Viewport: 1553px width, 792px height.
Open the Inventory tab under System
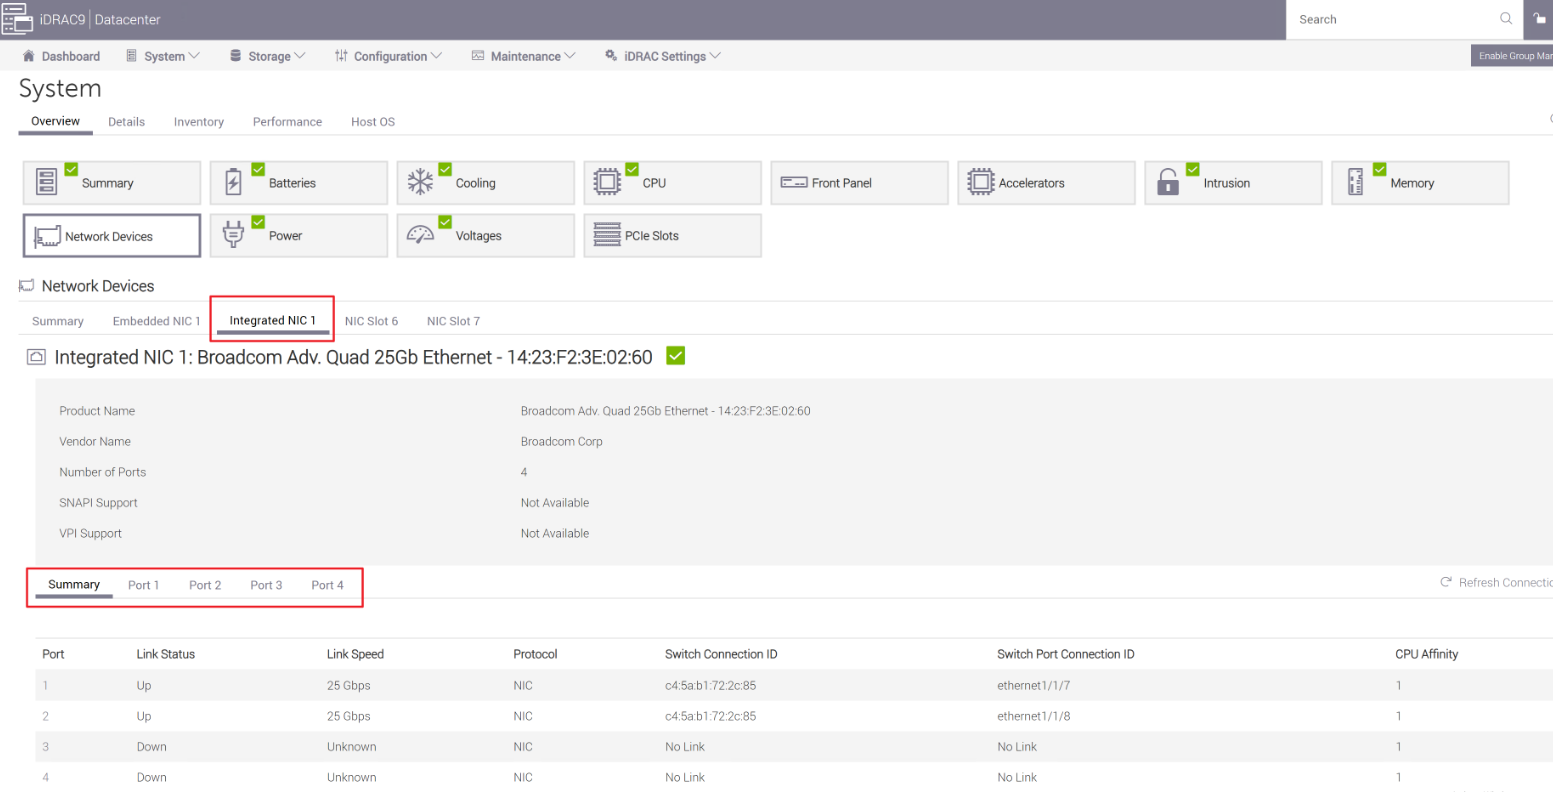pos(198,121)
